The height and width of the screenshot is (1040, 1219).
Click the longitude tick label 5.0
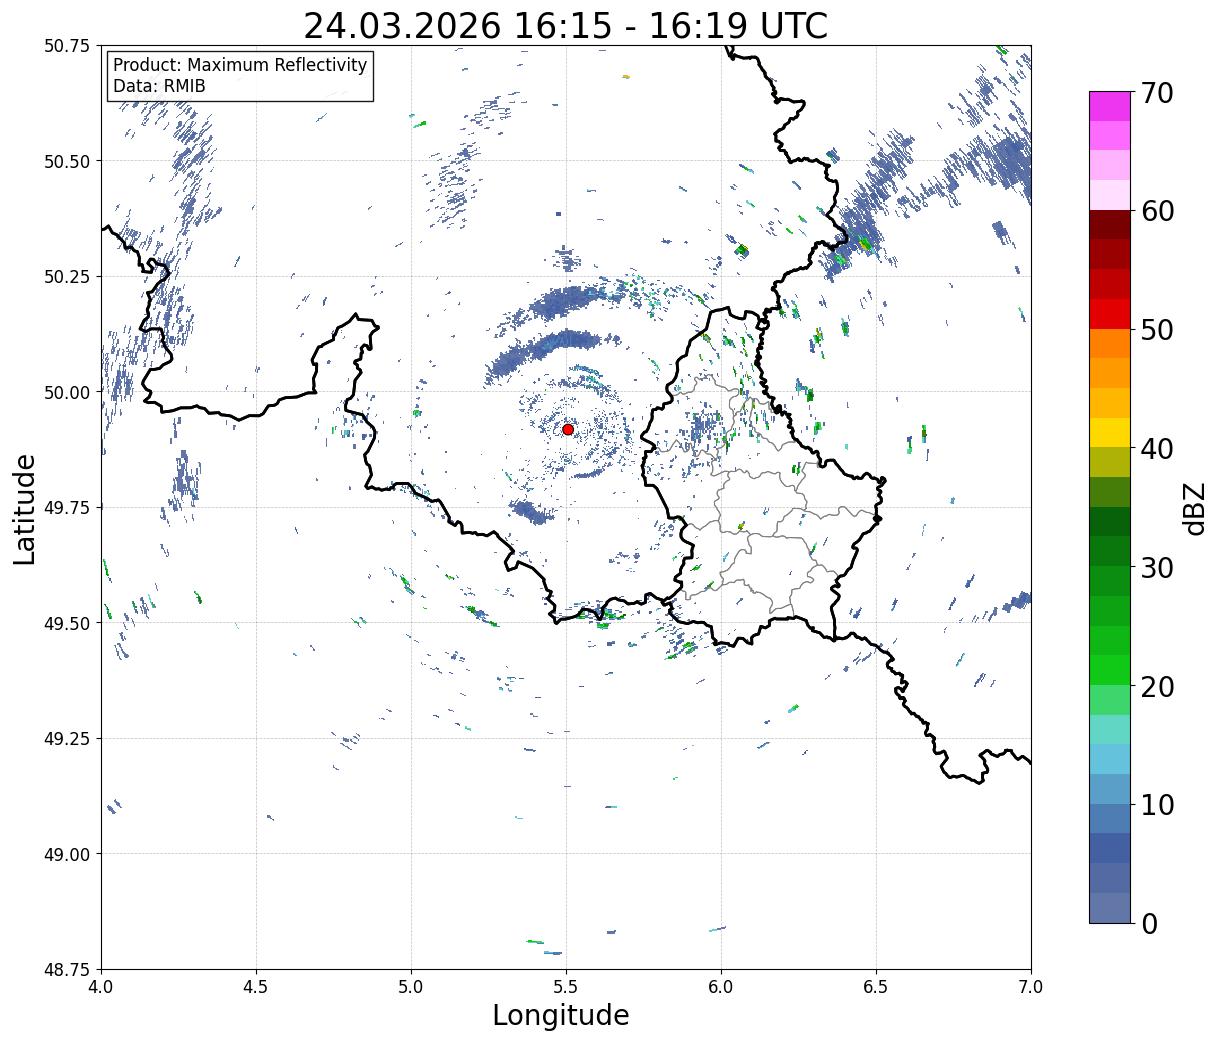click(411, 987)
